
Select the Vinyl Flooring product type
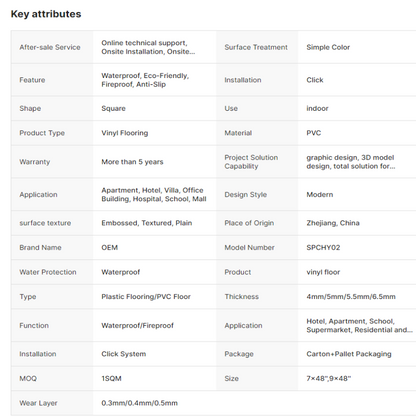(x=125, y=133)
